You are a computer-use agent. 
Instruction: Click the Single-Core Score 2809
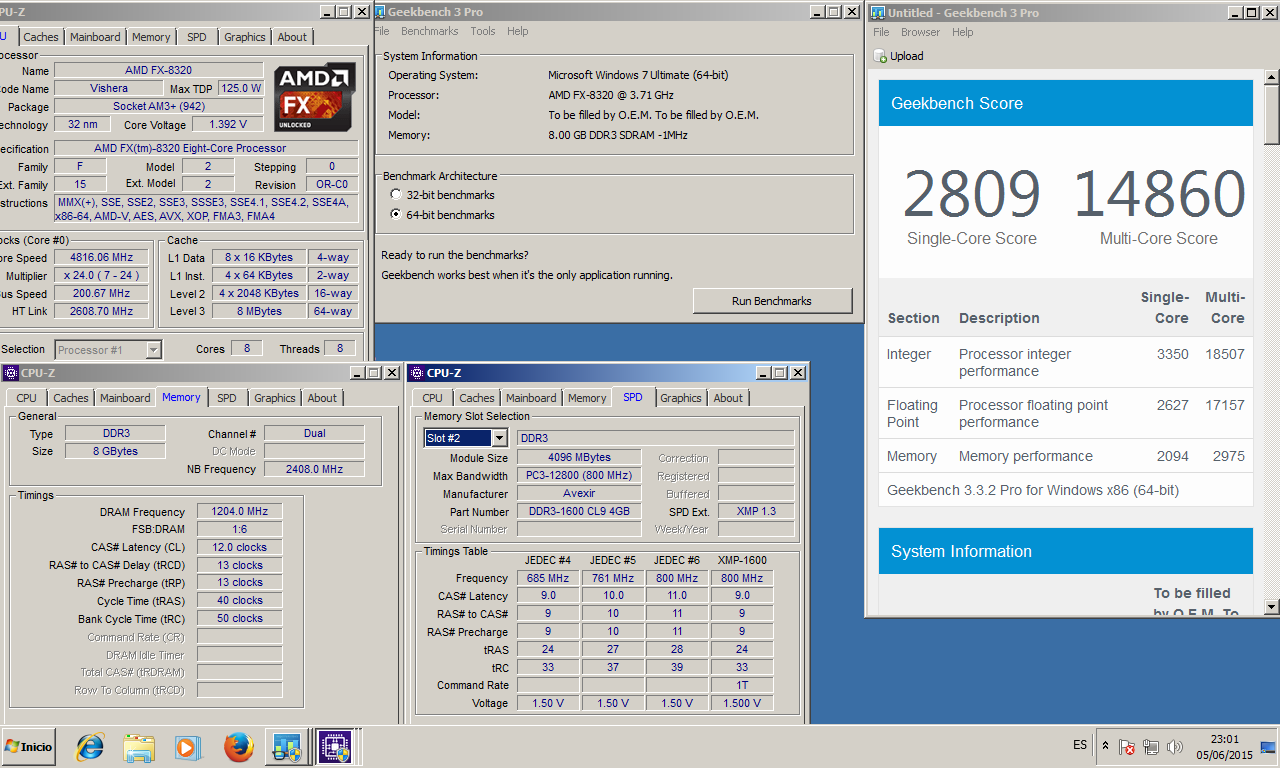[x=972, y=195]
